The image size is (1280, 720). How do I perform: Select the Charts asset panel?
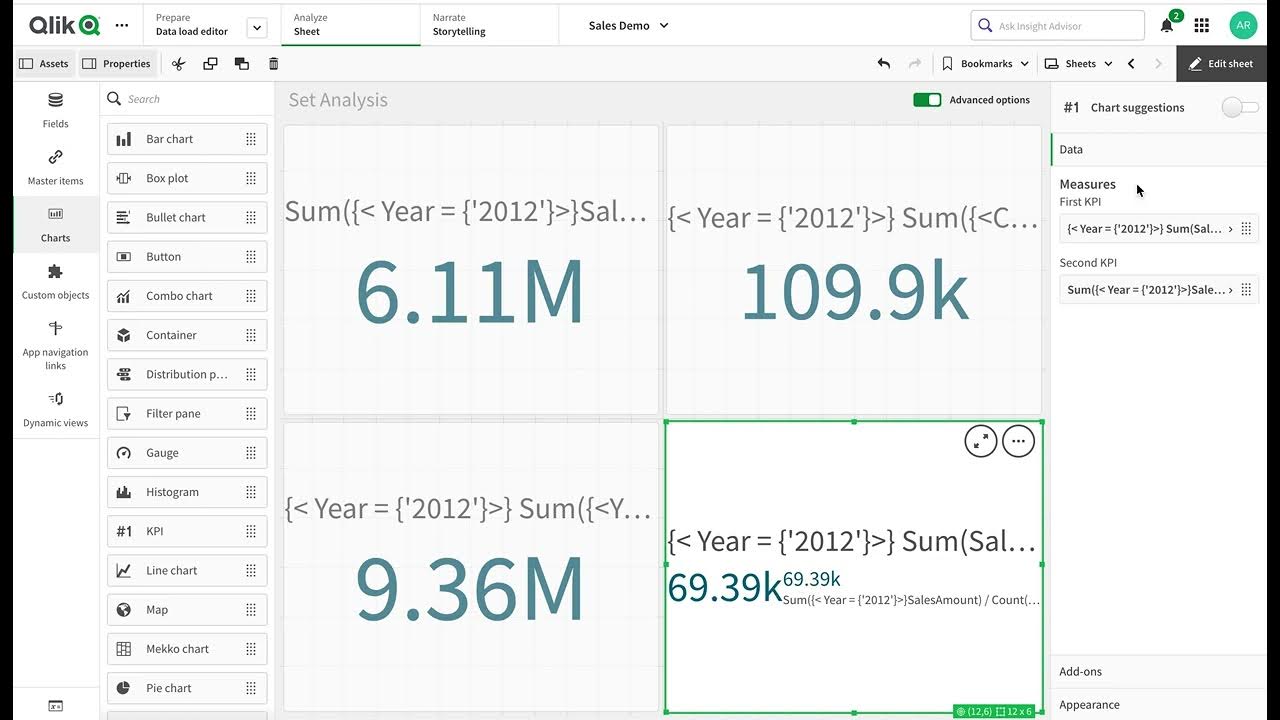pyautogui.click(x=55, y=224)
